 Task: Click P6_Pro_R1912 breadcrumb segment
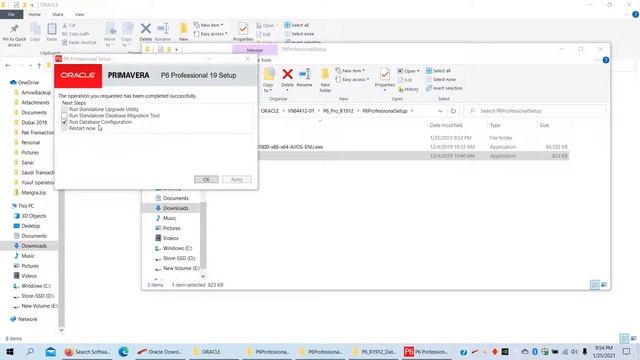coord(338,111)
